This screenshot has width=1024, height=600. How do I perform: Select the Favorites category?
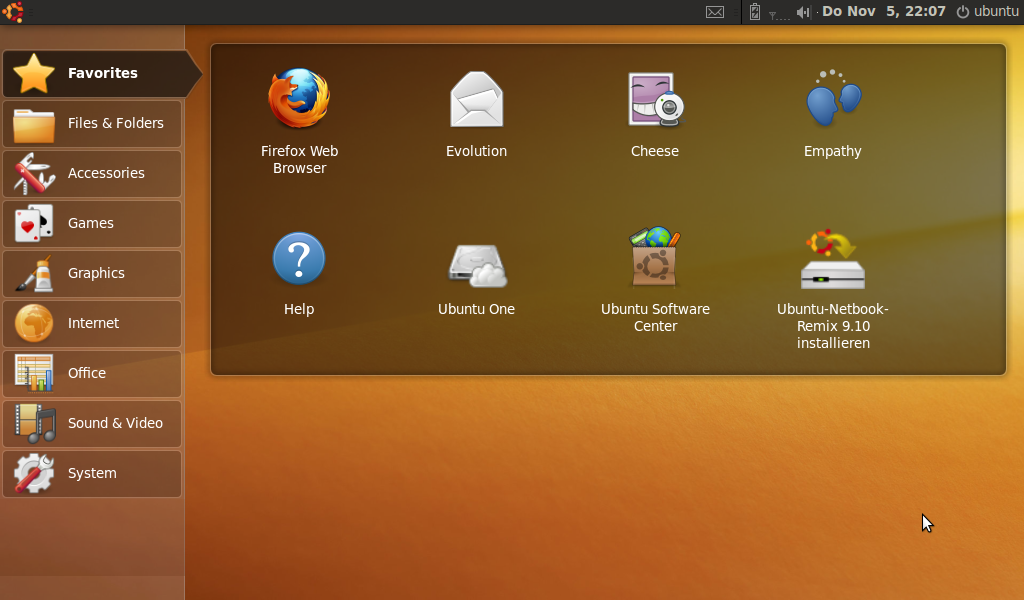coord(101,73)
